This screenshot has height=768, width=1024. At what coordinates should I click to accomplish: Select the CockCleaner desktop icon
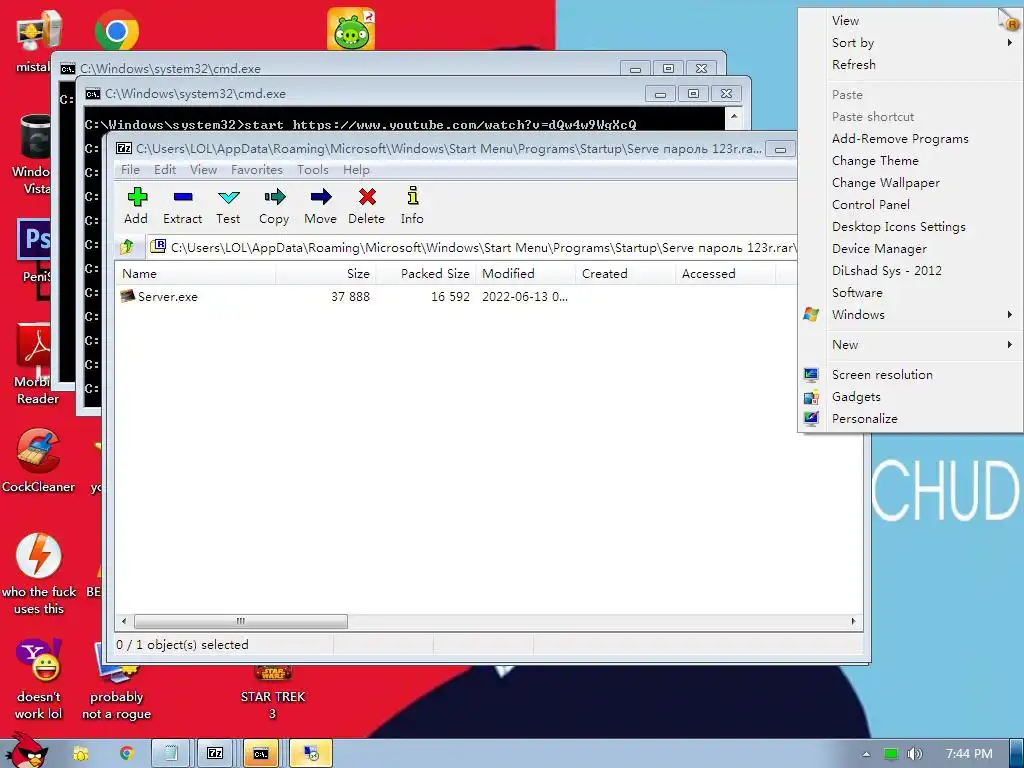pos(38,460)
